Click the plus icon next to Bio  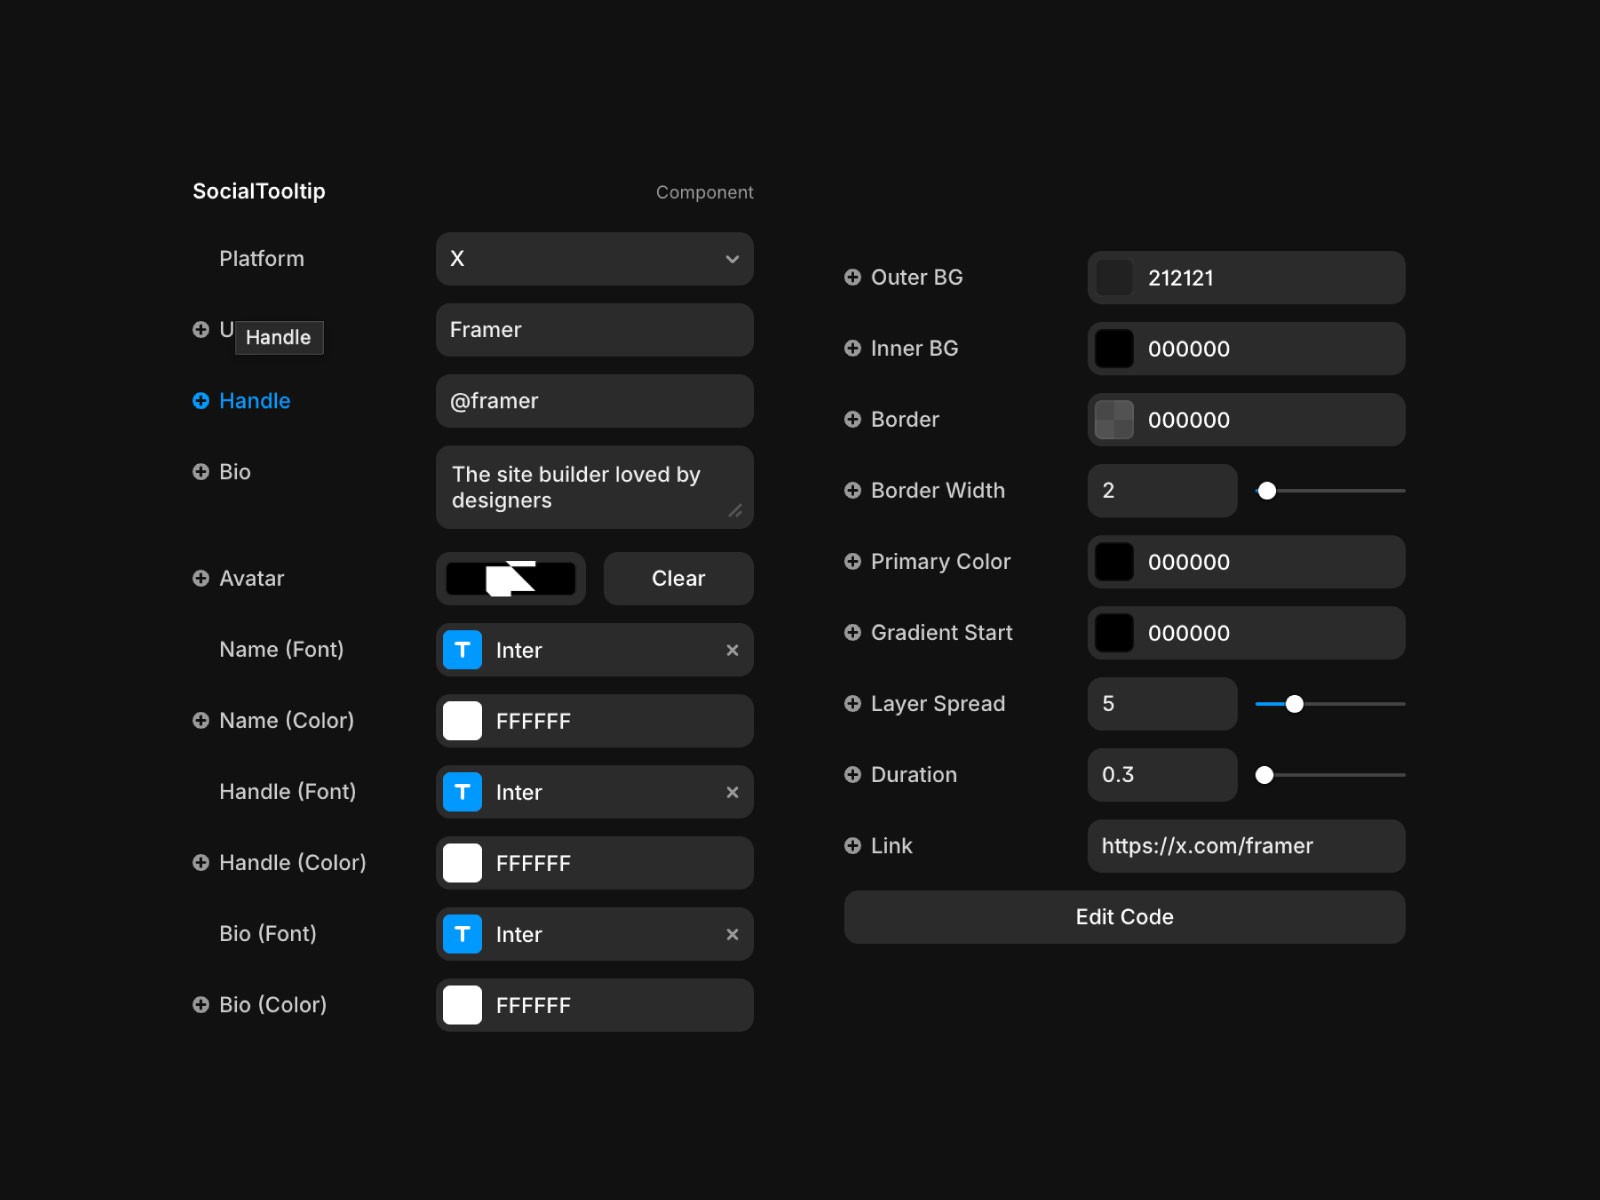(x=201, y=472)
